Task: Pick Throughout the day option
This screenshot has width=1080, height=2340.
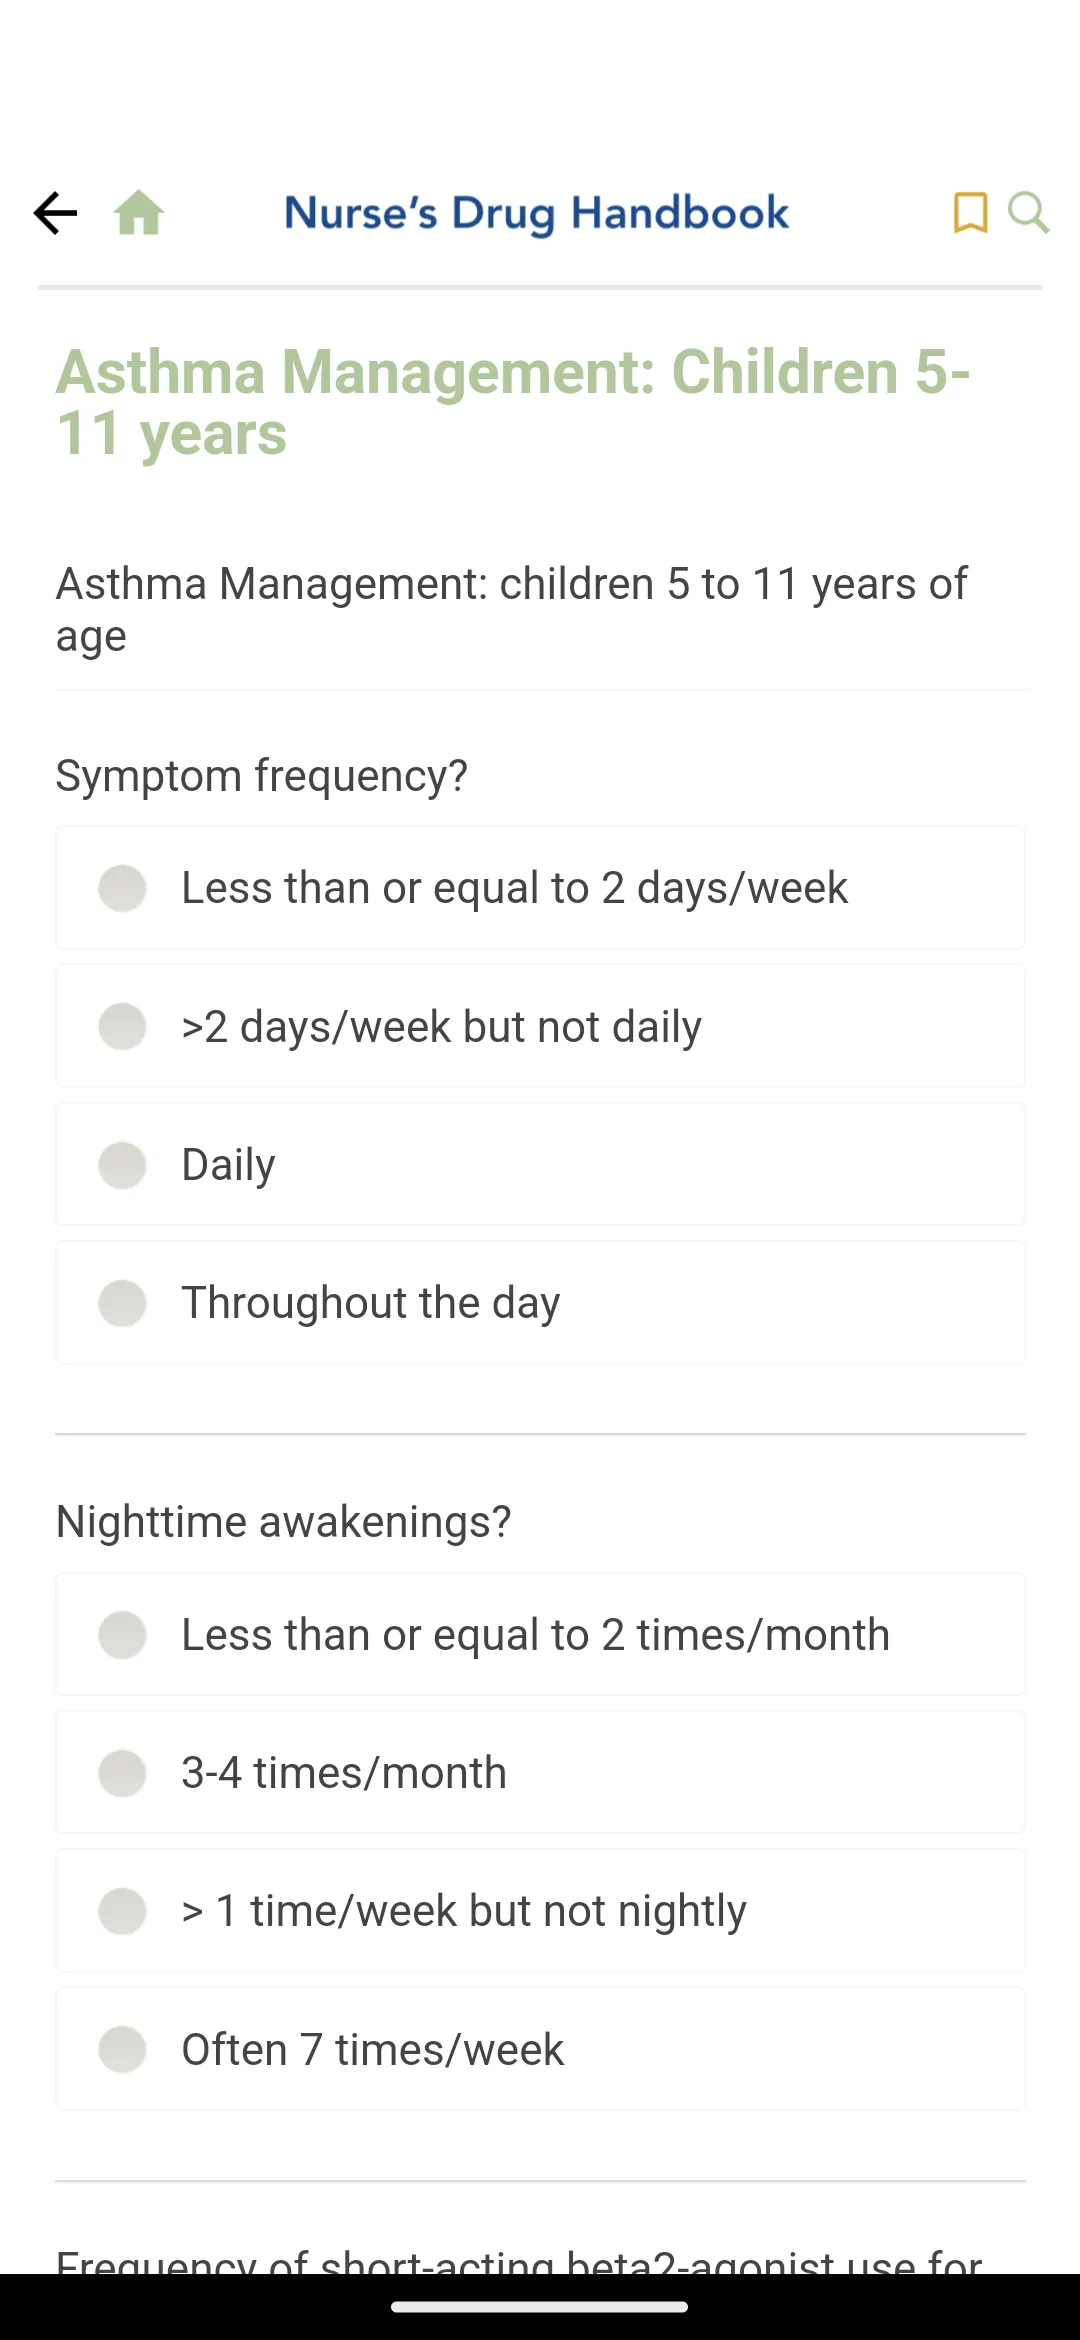Action: (x=540, y=1303)
